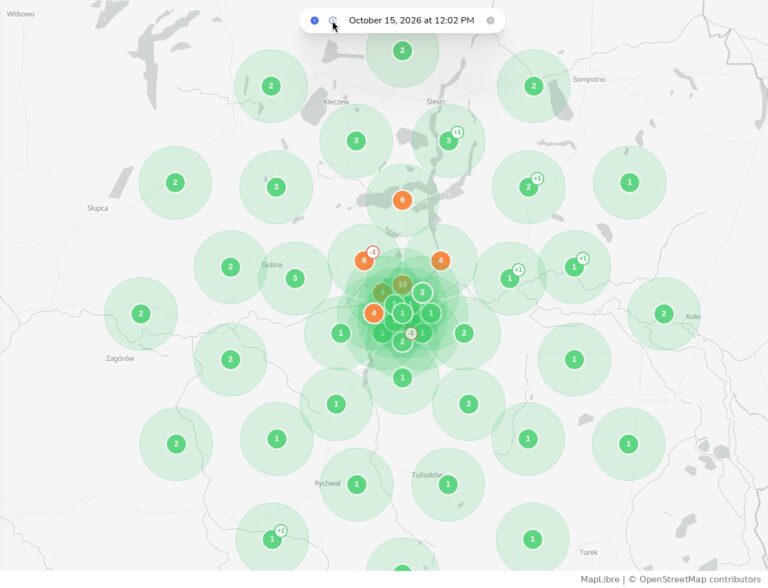
Task: Select marker 3 with +1 badge
Action: point(448,141)
